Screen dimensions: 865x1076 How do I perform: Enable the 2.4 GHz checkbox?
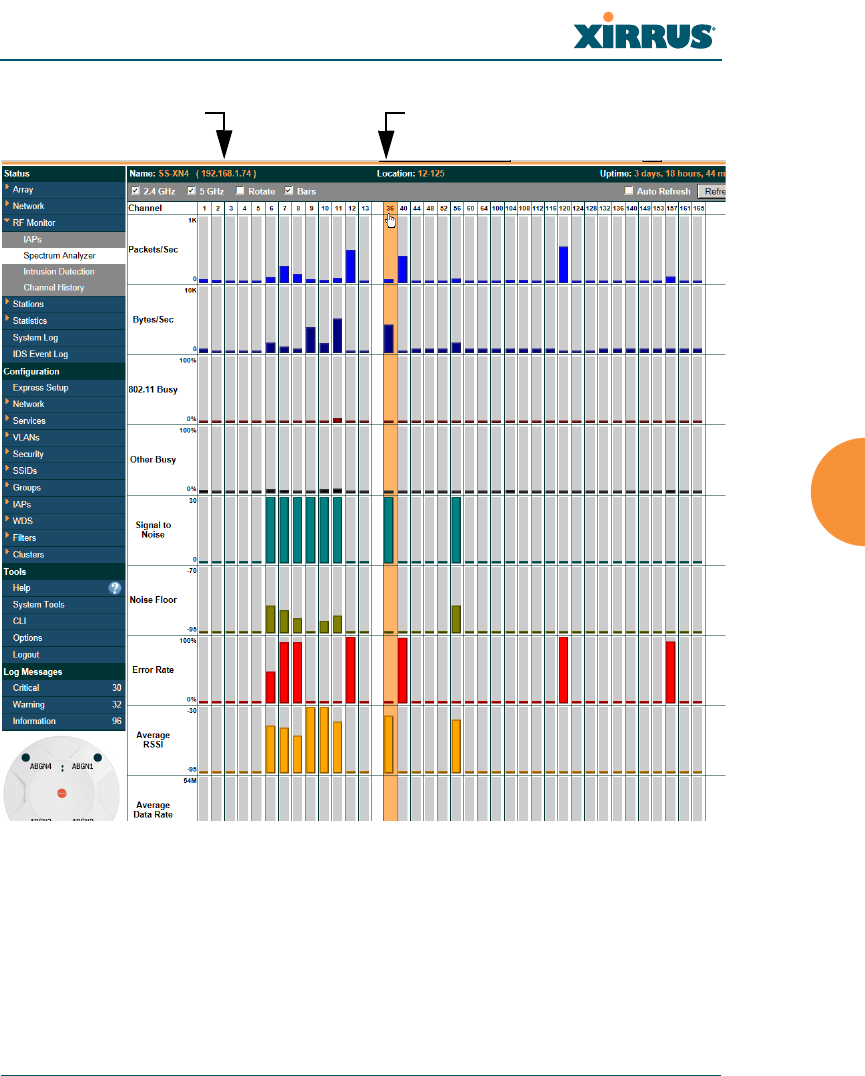[x=136, y=191]
